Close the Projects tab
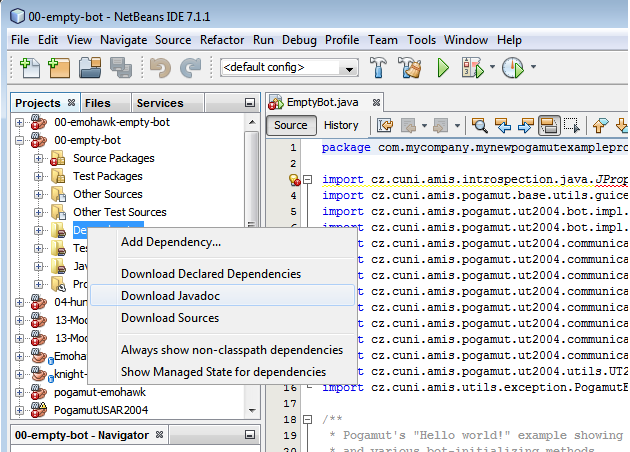Viewport: 630px width, 452px height. coord(72,102)
